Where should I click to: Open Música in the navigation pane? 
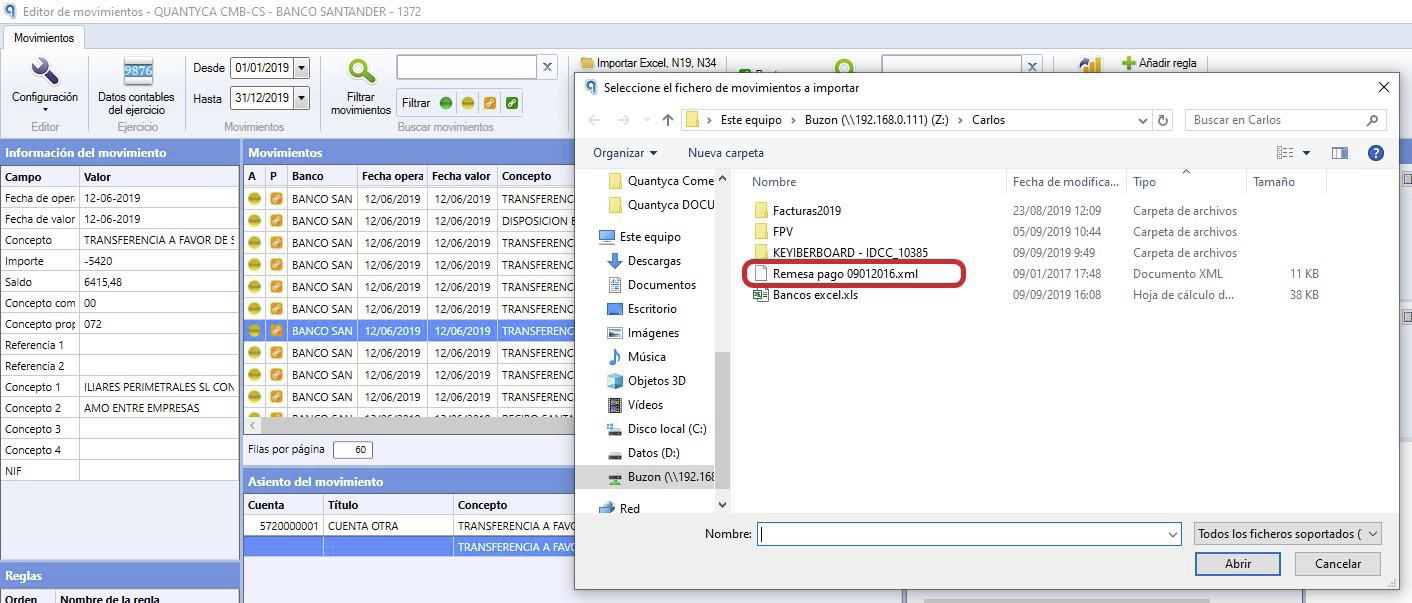[646, 357]
